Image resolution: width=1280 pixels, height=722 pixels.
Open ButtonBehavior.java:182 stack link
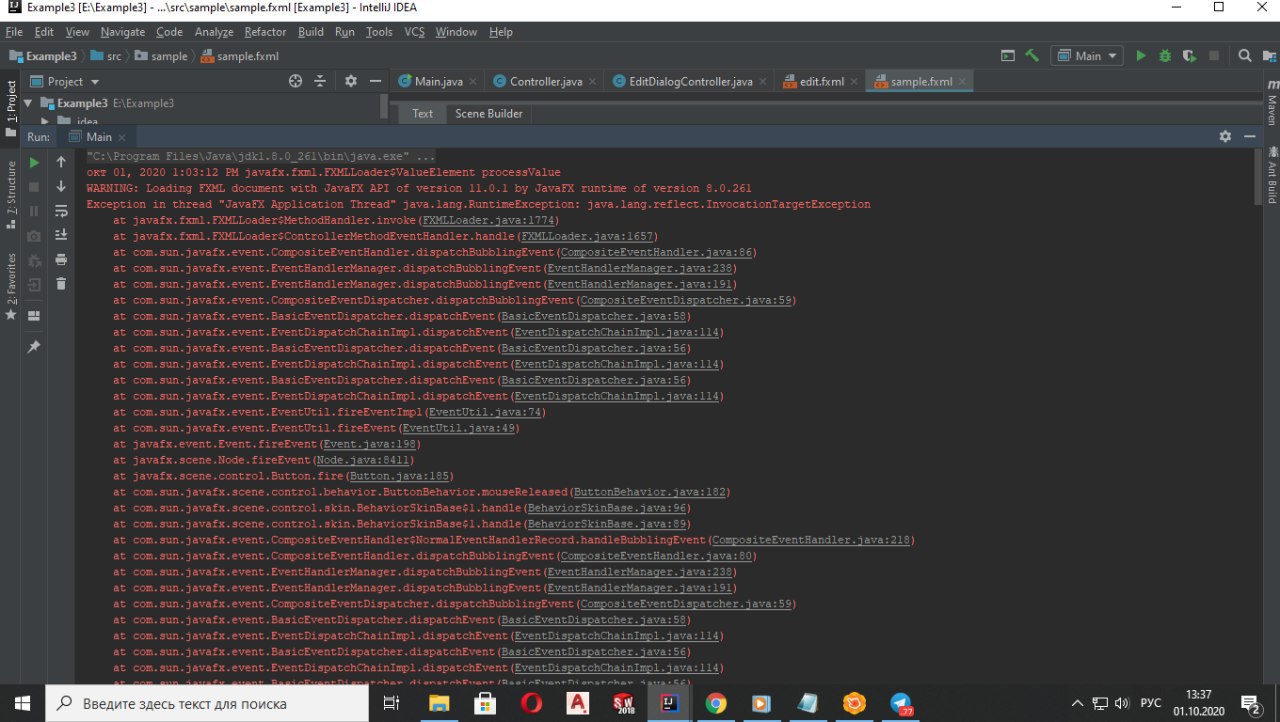pos(651,492)
